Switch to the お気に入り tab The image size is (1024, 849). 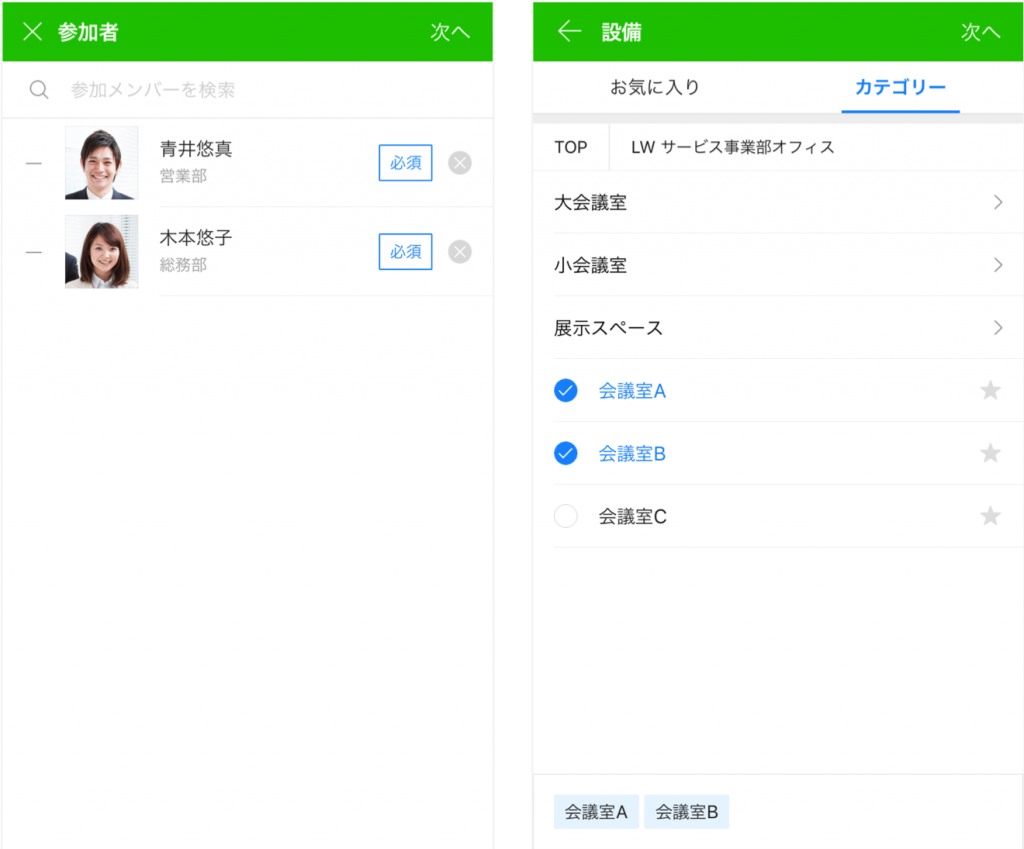coord(655,88)
